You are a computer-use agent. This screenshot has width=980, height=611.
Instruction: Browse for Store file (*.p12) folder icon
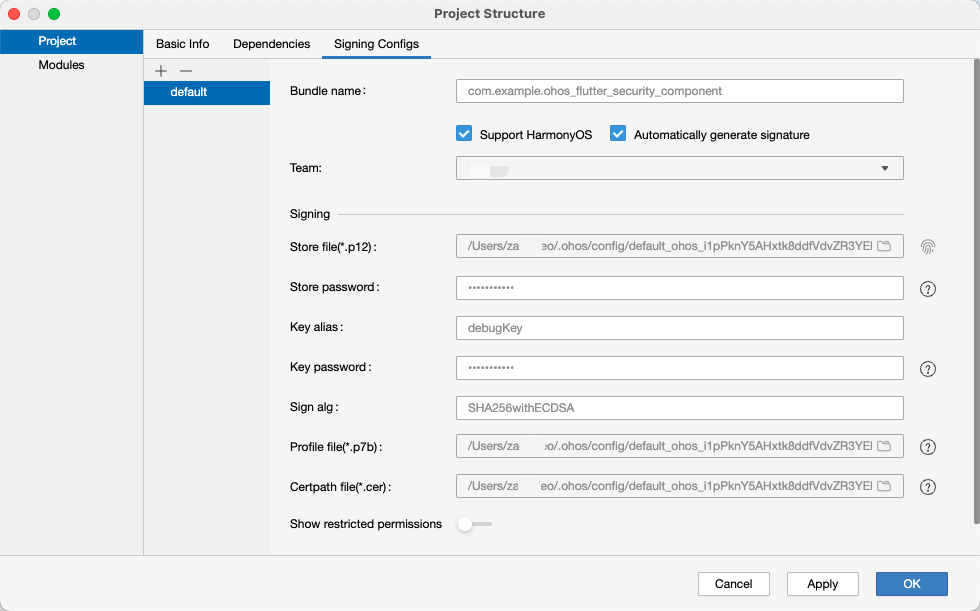point(884,246)
